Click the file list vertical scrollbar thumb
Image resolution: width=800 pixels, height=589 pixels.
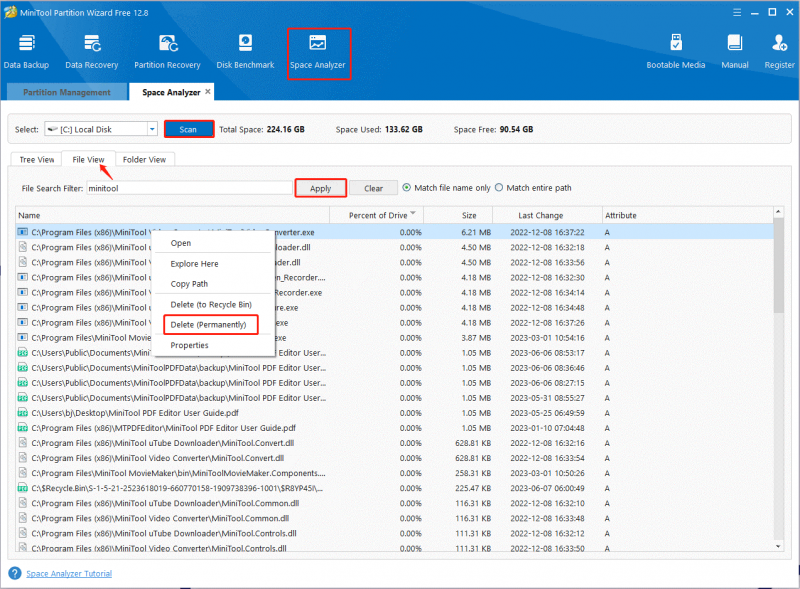[x=778, y=265]
